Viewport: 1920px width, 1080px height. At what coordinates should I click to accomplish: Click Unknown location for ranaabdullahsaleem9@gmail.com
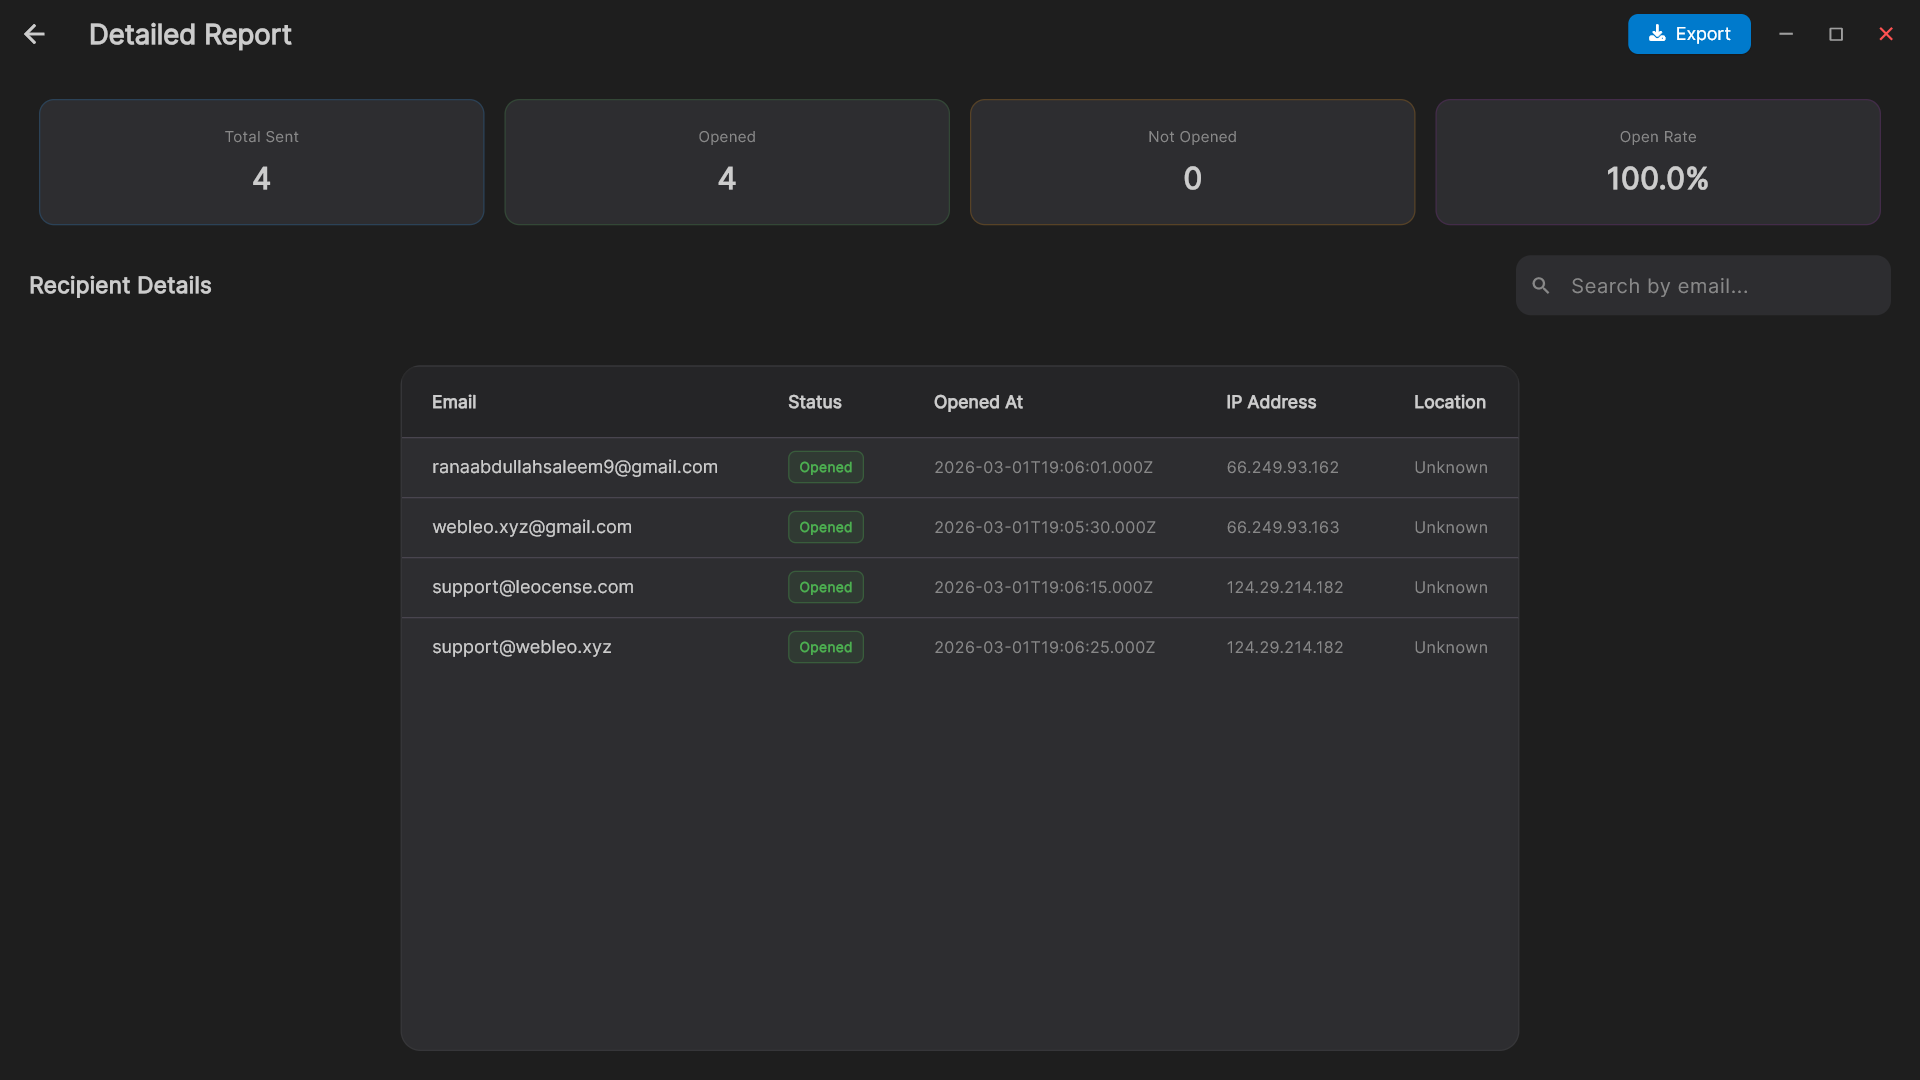click(x=1451, y=467)
